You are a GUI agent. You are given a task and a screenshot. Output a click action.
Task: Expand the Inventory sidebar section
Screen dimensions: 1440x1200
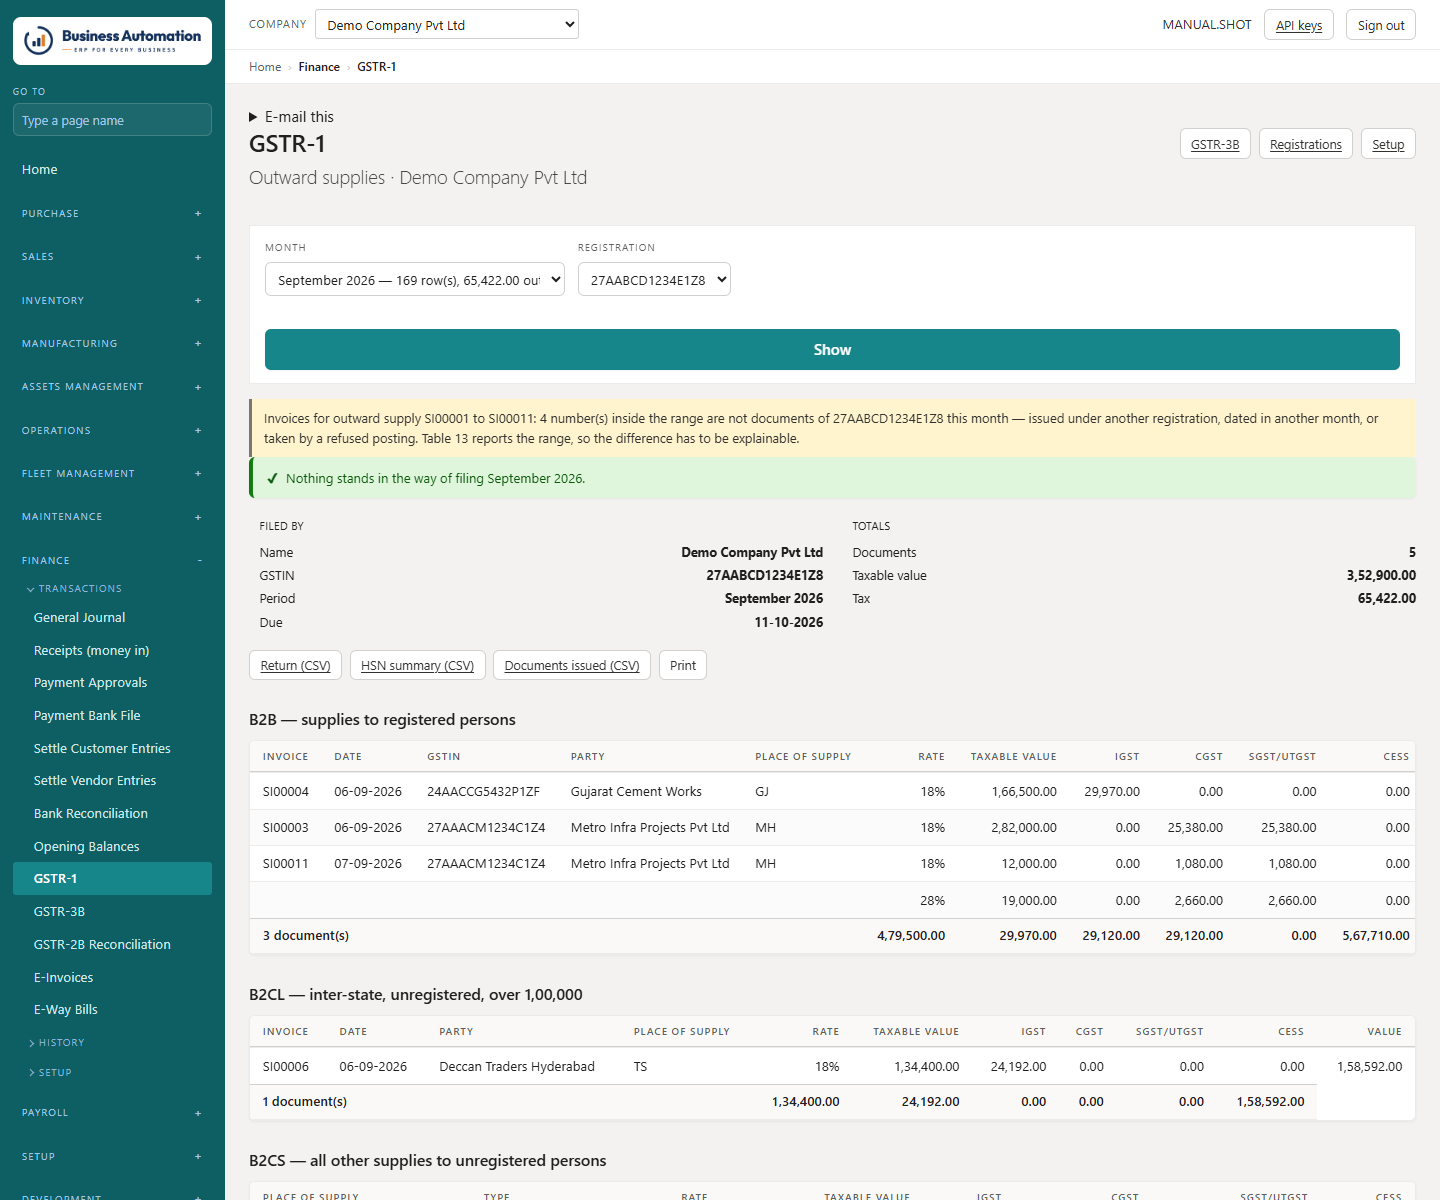pos(112,301)
